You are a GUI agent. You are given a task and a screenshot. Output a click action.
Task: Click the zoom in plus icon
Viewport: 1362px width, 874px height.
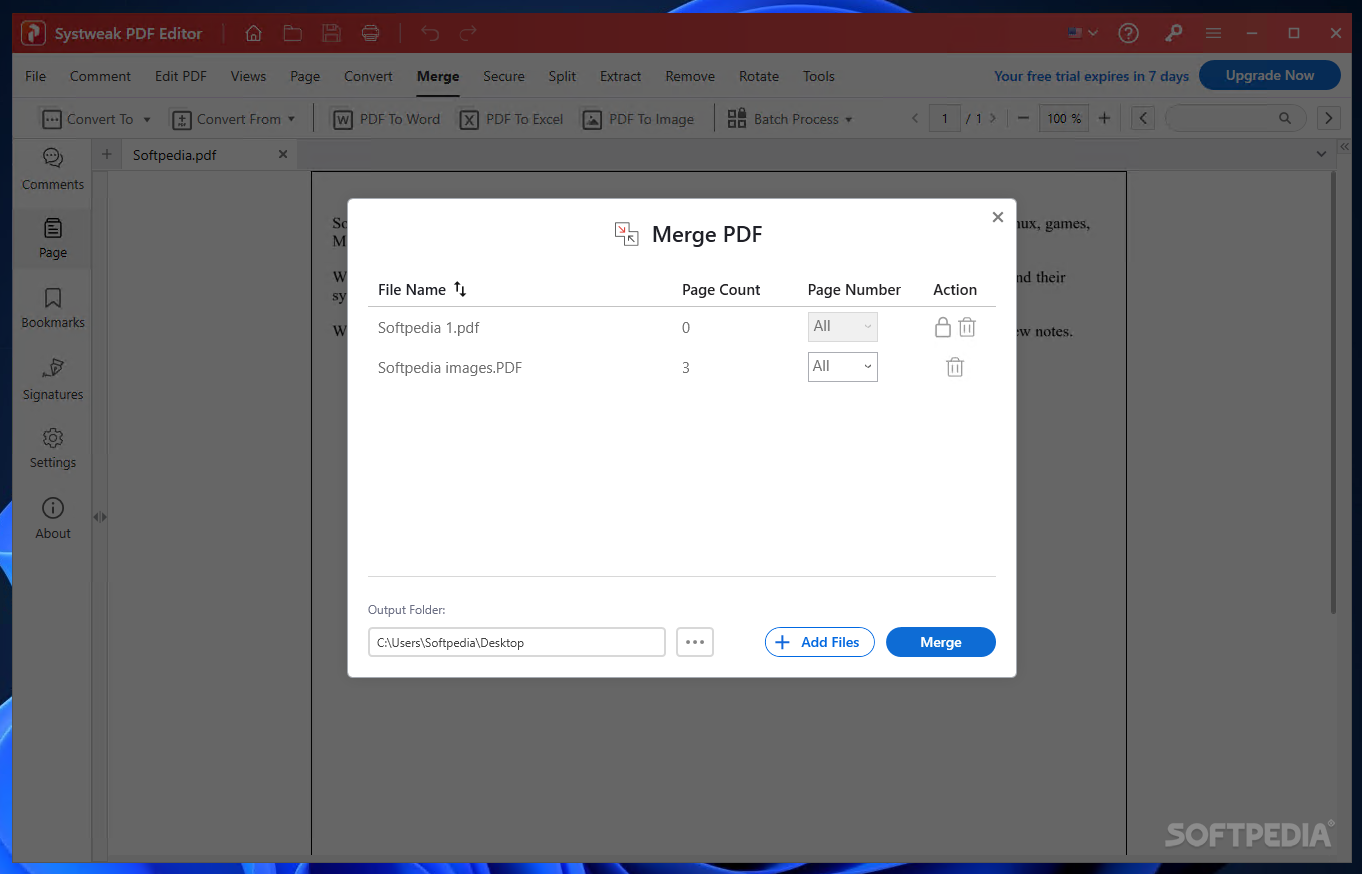click(x=1104, y=118)
